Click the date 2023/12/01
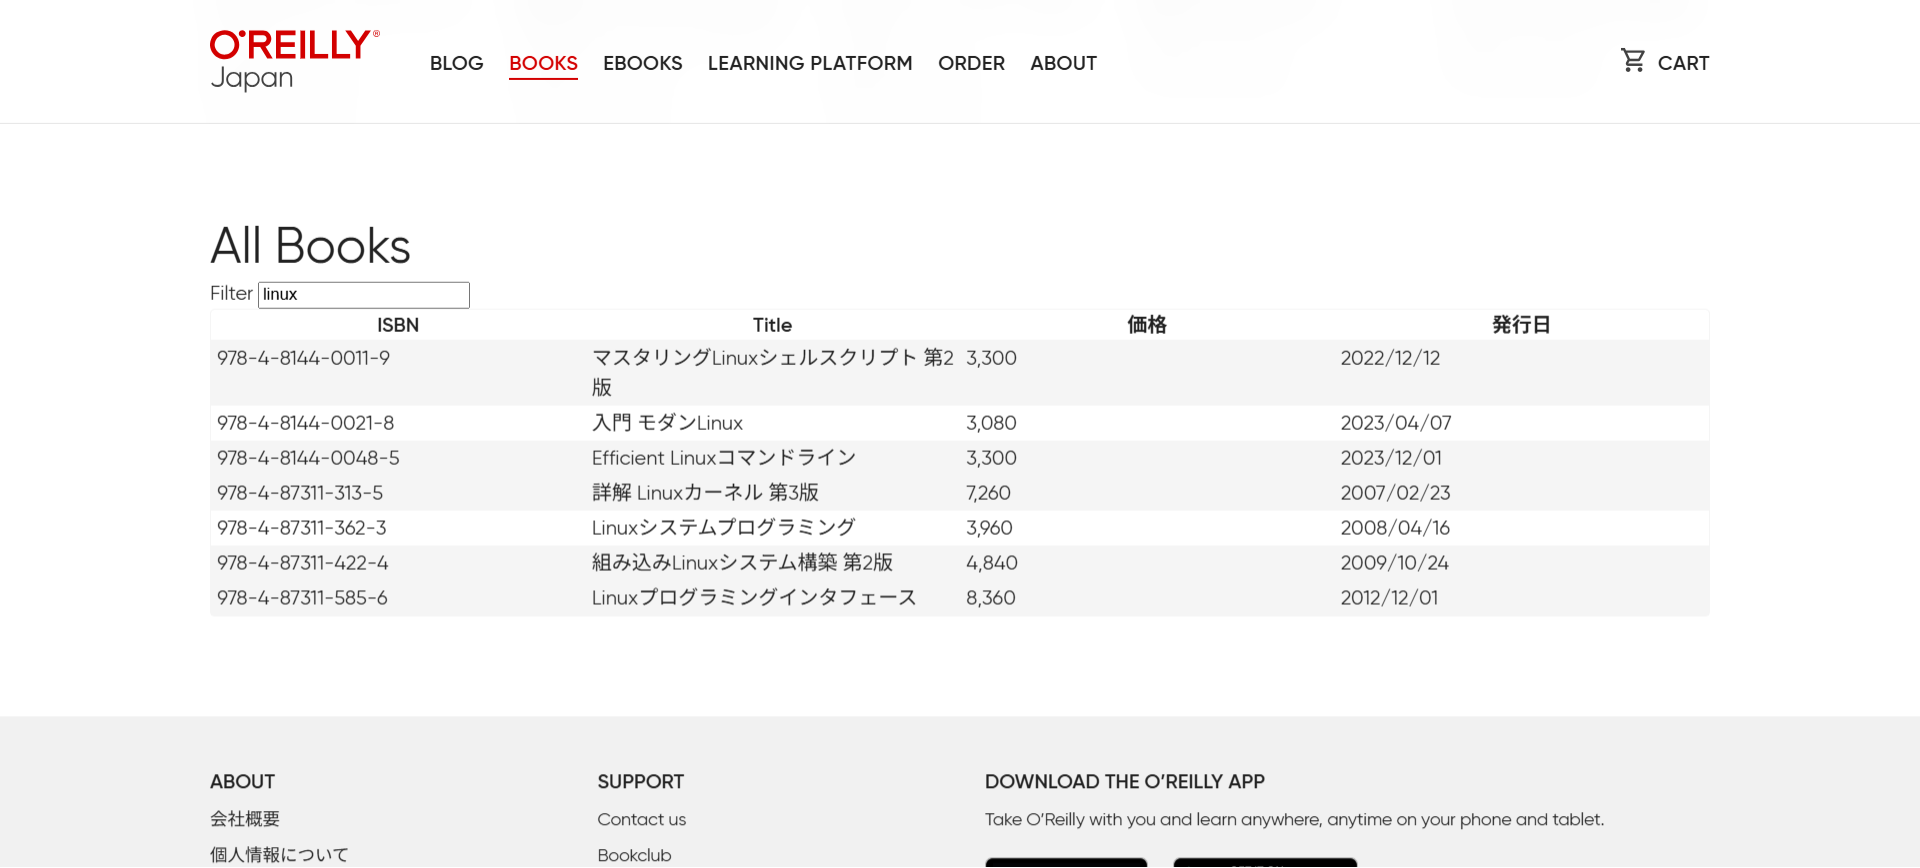1920x868 pixels. pos(1391,458)
